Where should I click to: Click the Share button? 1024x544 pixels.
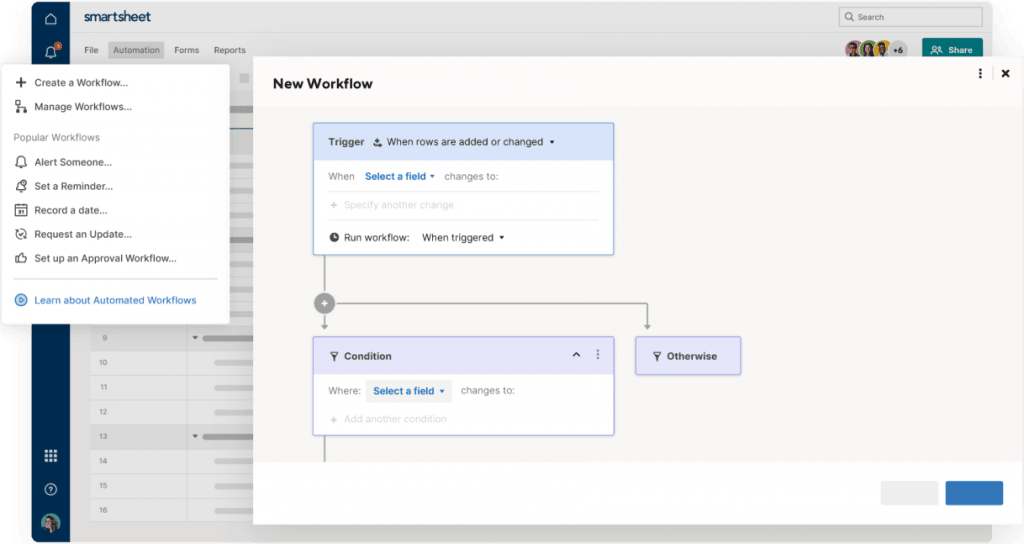pyautogui.click(x=952, y=50)
